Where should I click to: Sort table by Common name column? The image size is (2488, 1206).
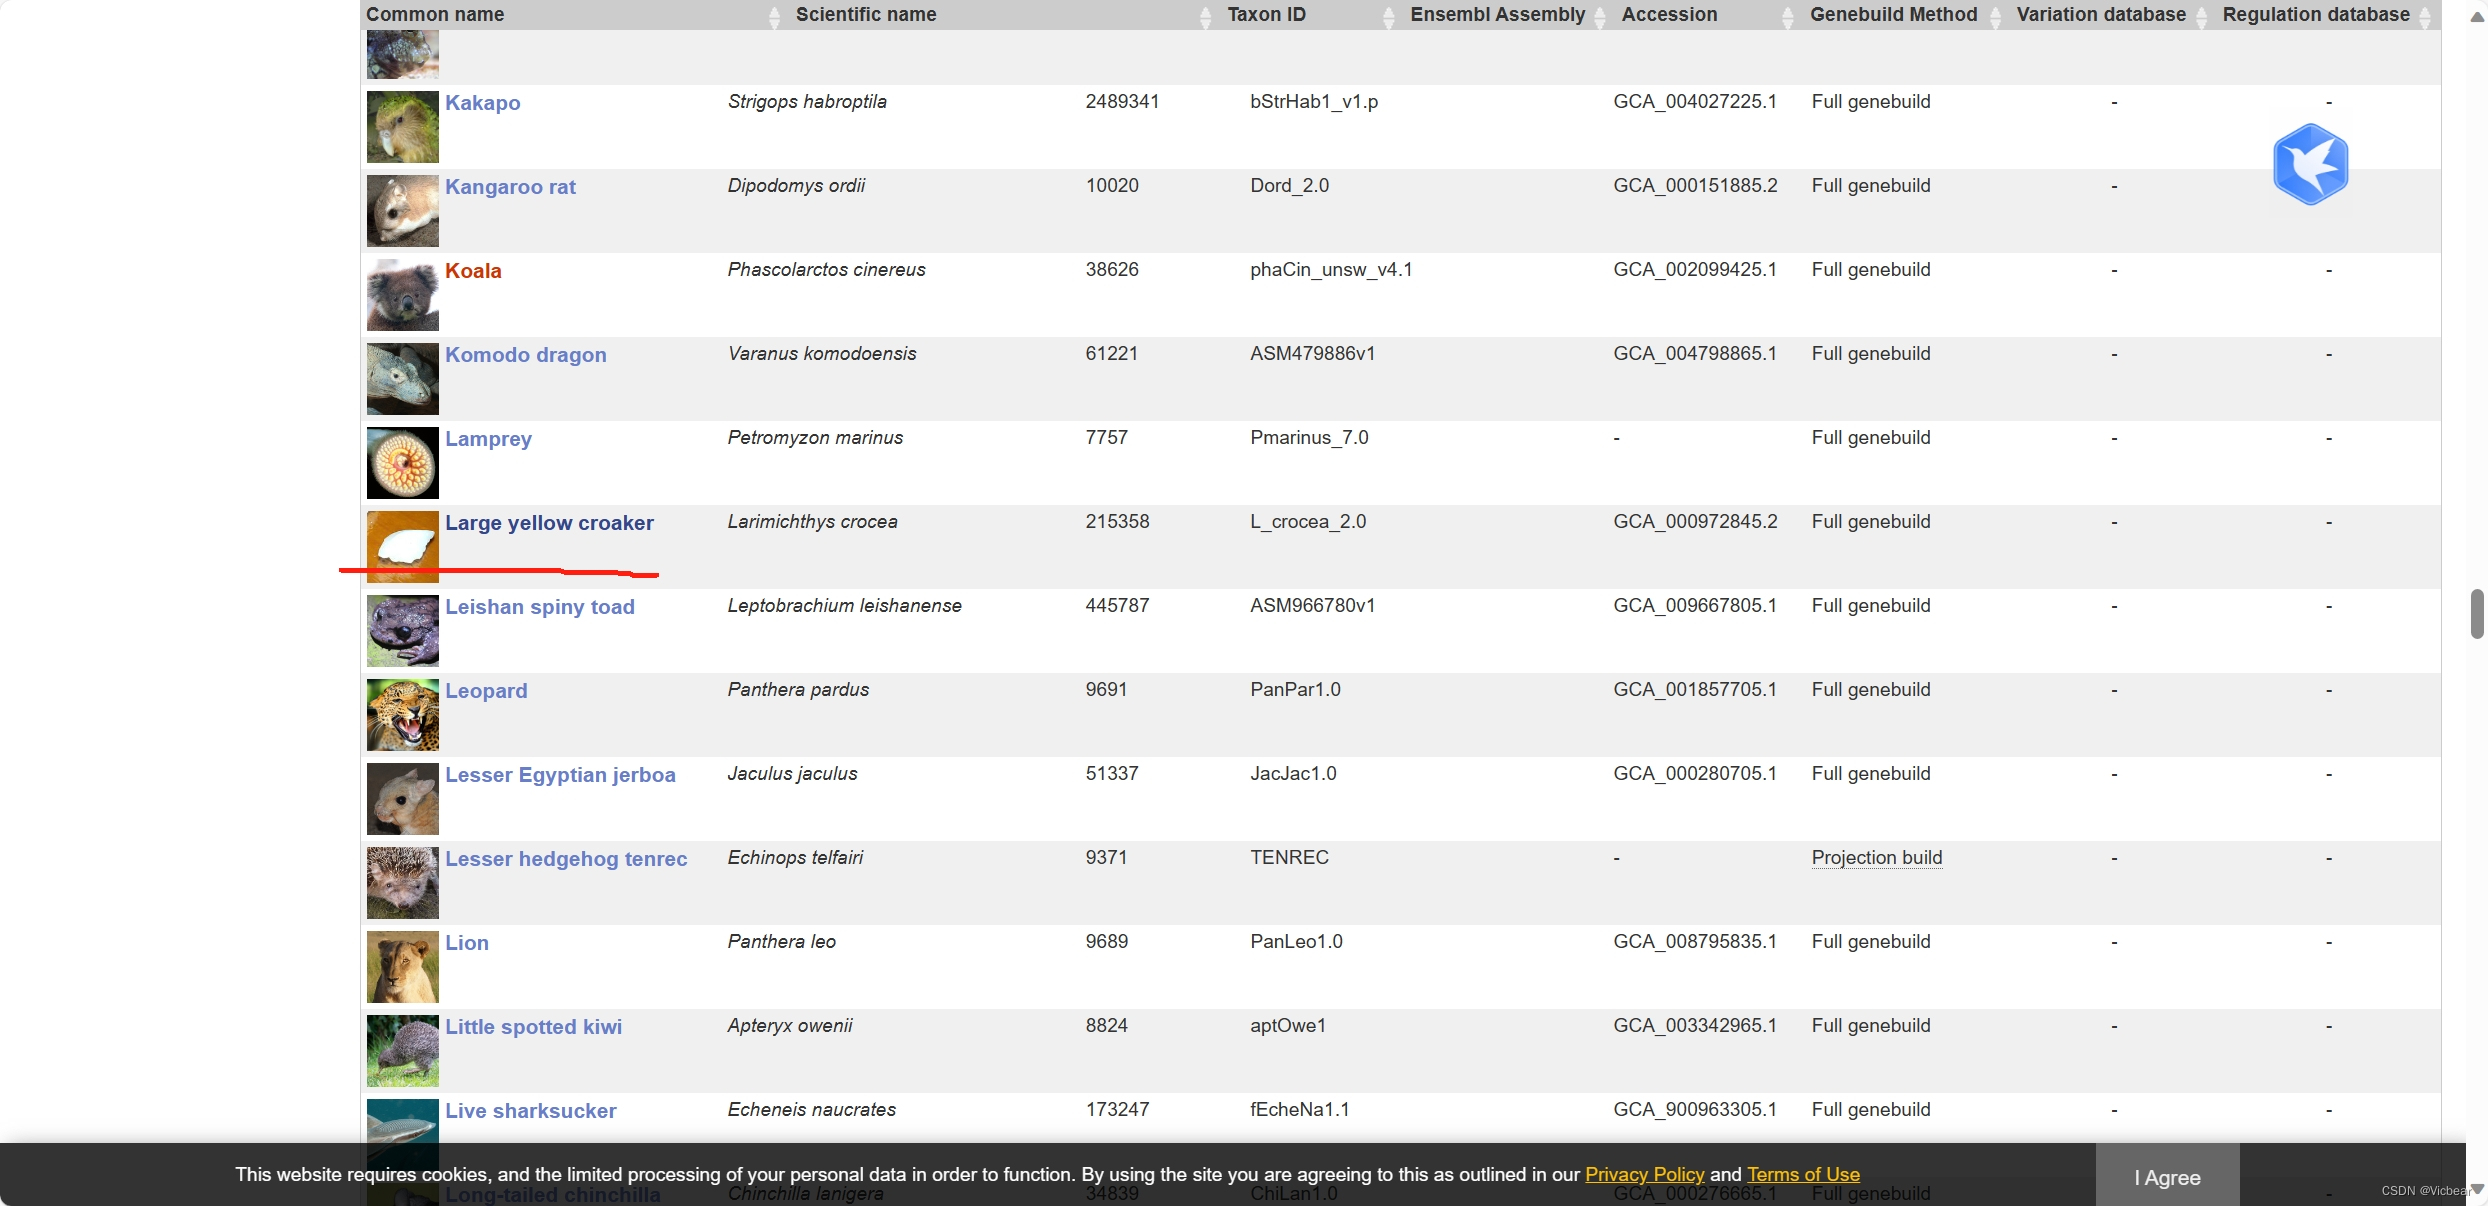(435, 14)
